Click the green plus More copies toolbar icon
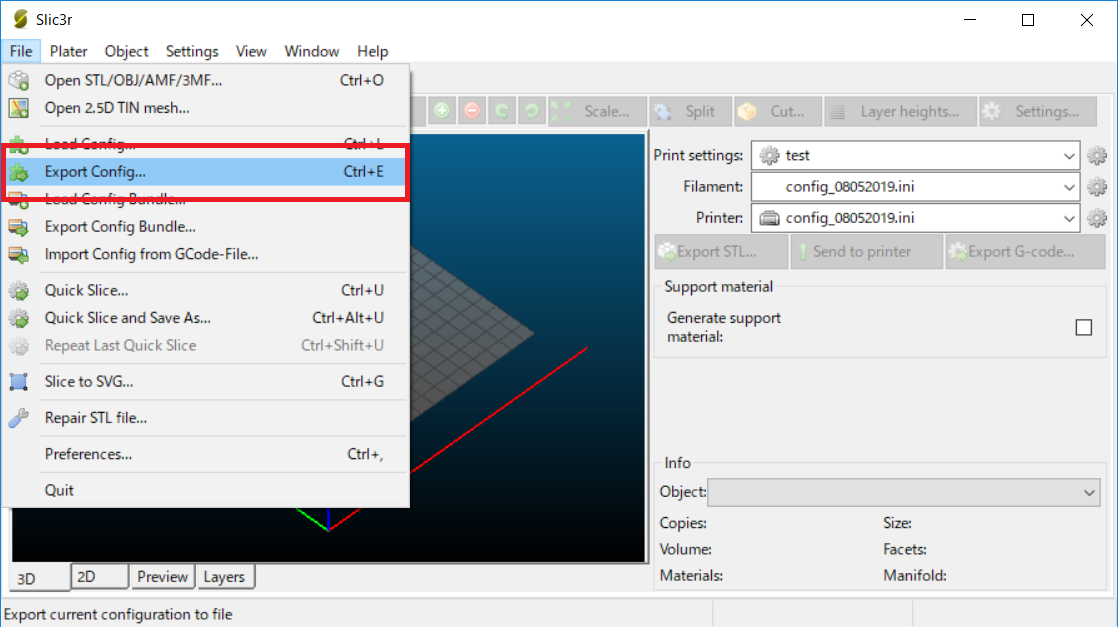 coord(442,111)
